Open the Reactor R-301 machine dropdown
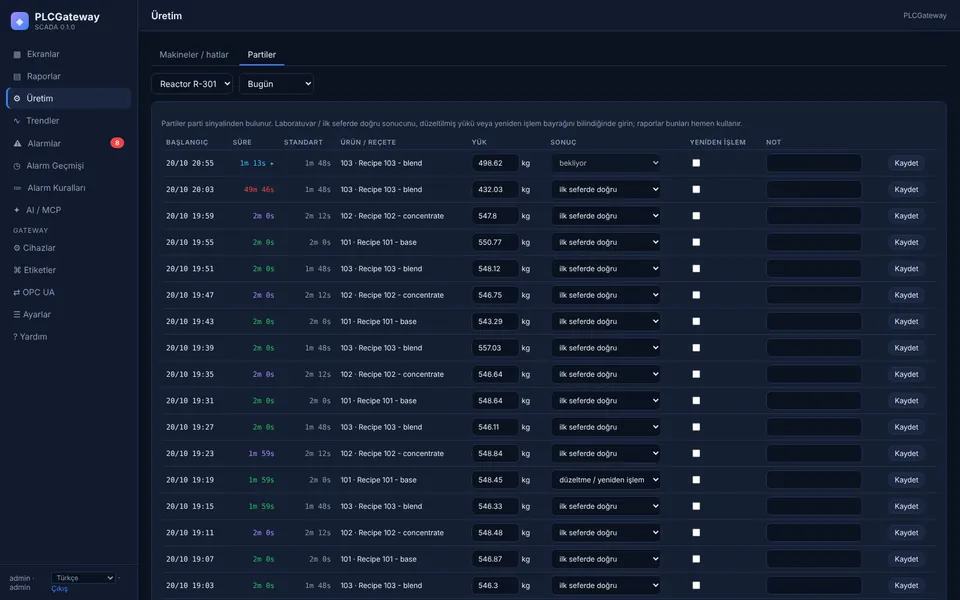Image resolution: width=960 pixels, height=600 pixels. [192, 84]
